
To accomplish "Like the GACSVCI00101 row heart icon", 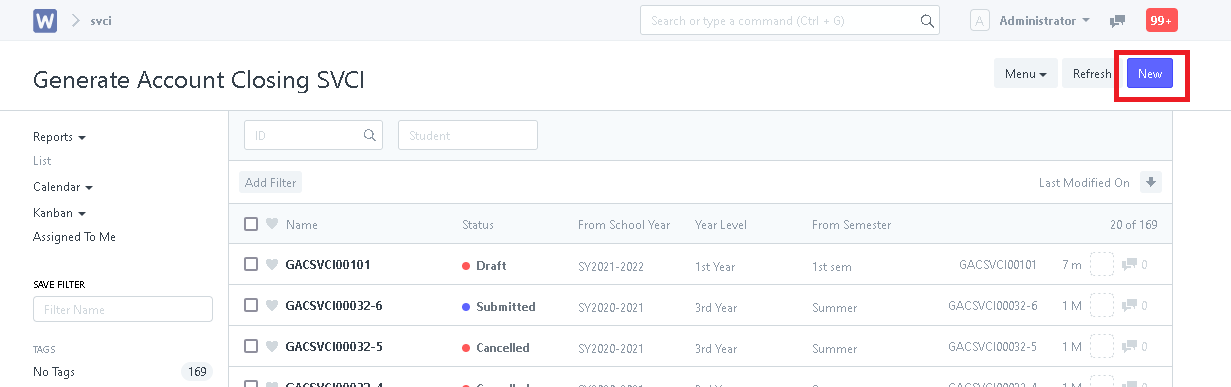I will (271, 265).
